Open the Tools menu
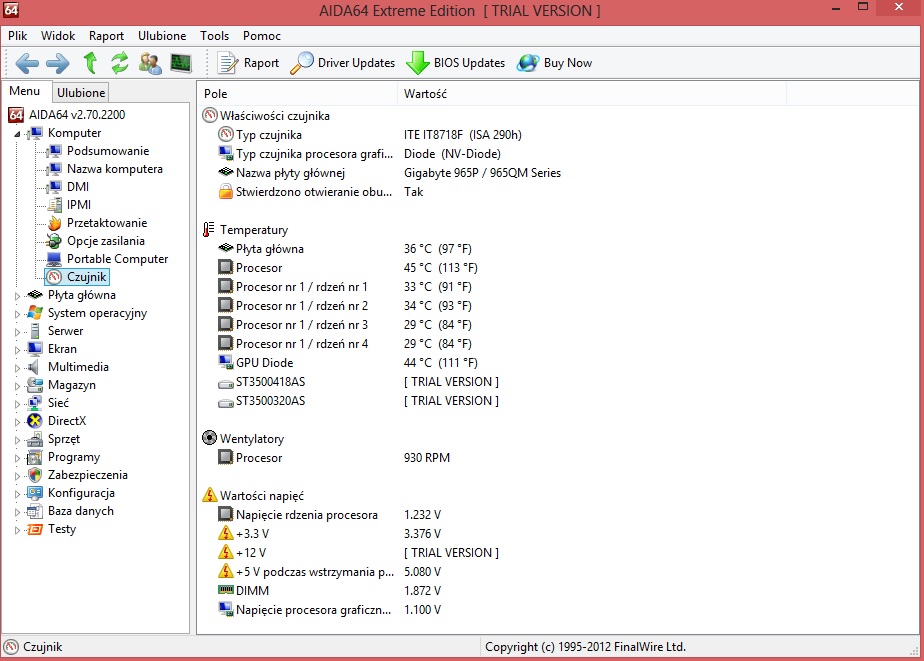This screenshot has width=924, height=661. coord(214,36)
